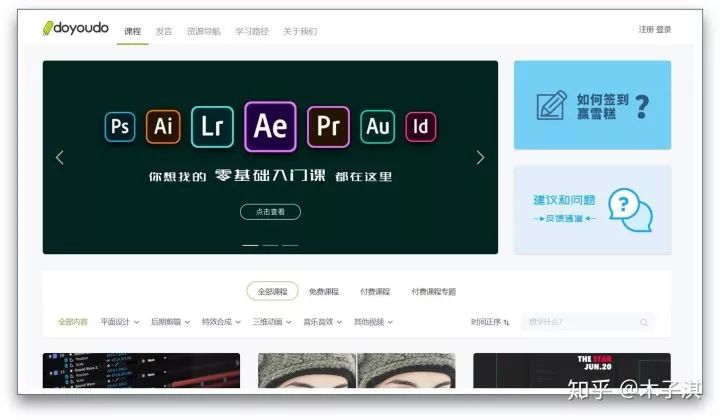Screen dimensions: 720x420
Task: Click the search magnifier icon
Action: pyautogui.click(x=643, y=322)
